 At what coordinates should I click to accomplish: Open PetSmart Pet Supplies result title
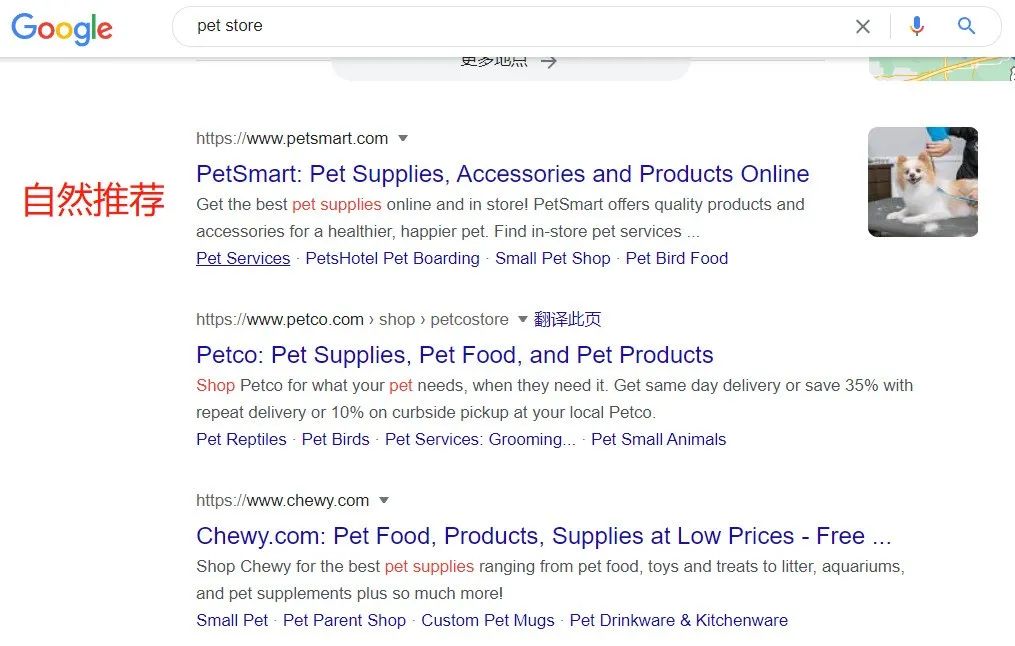(502, 174)
